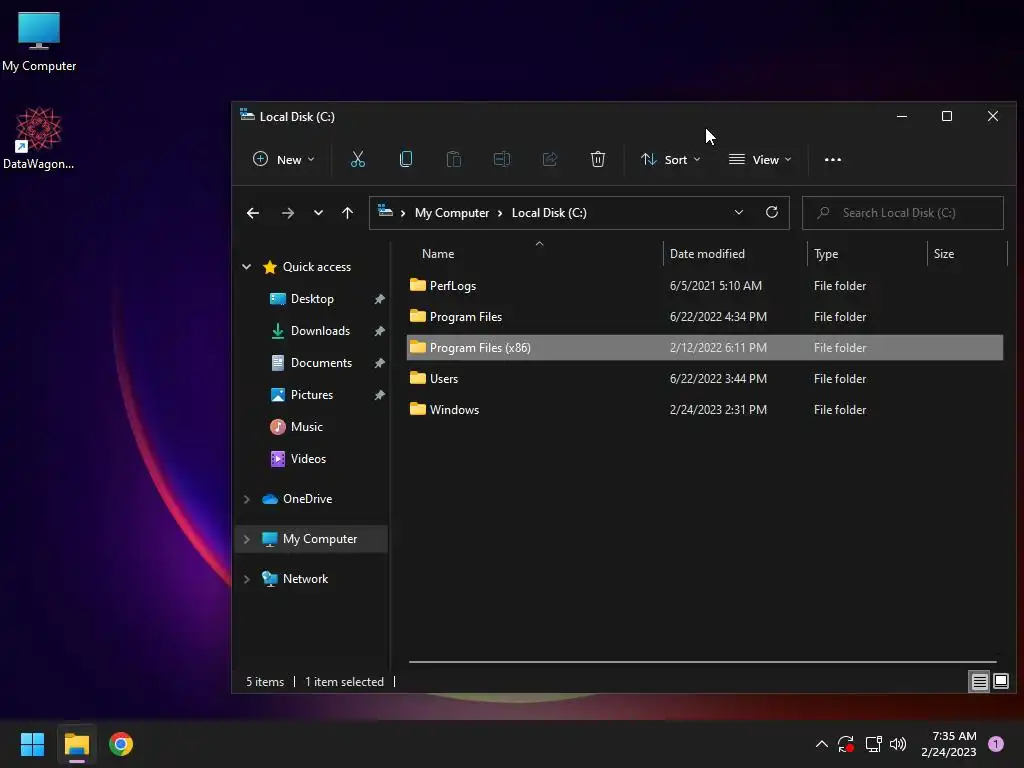The height and width of the screenshot is (768, 1024).
Task: Switch to large thumbnails view icon
Action: [x=1000, y=682]
